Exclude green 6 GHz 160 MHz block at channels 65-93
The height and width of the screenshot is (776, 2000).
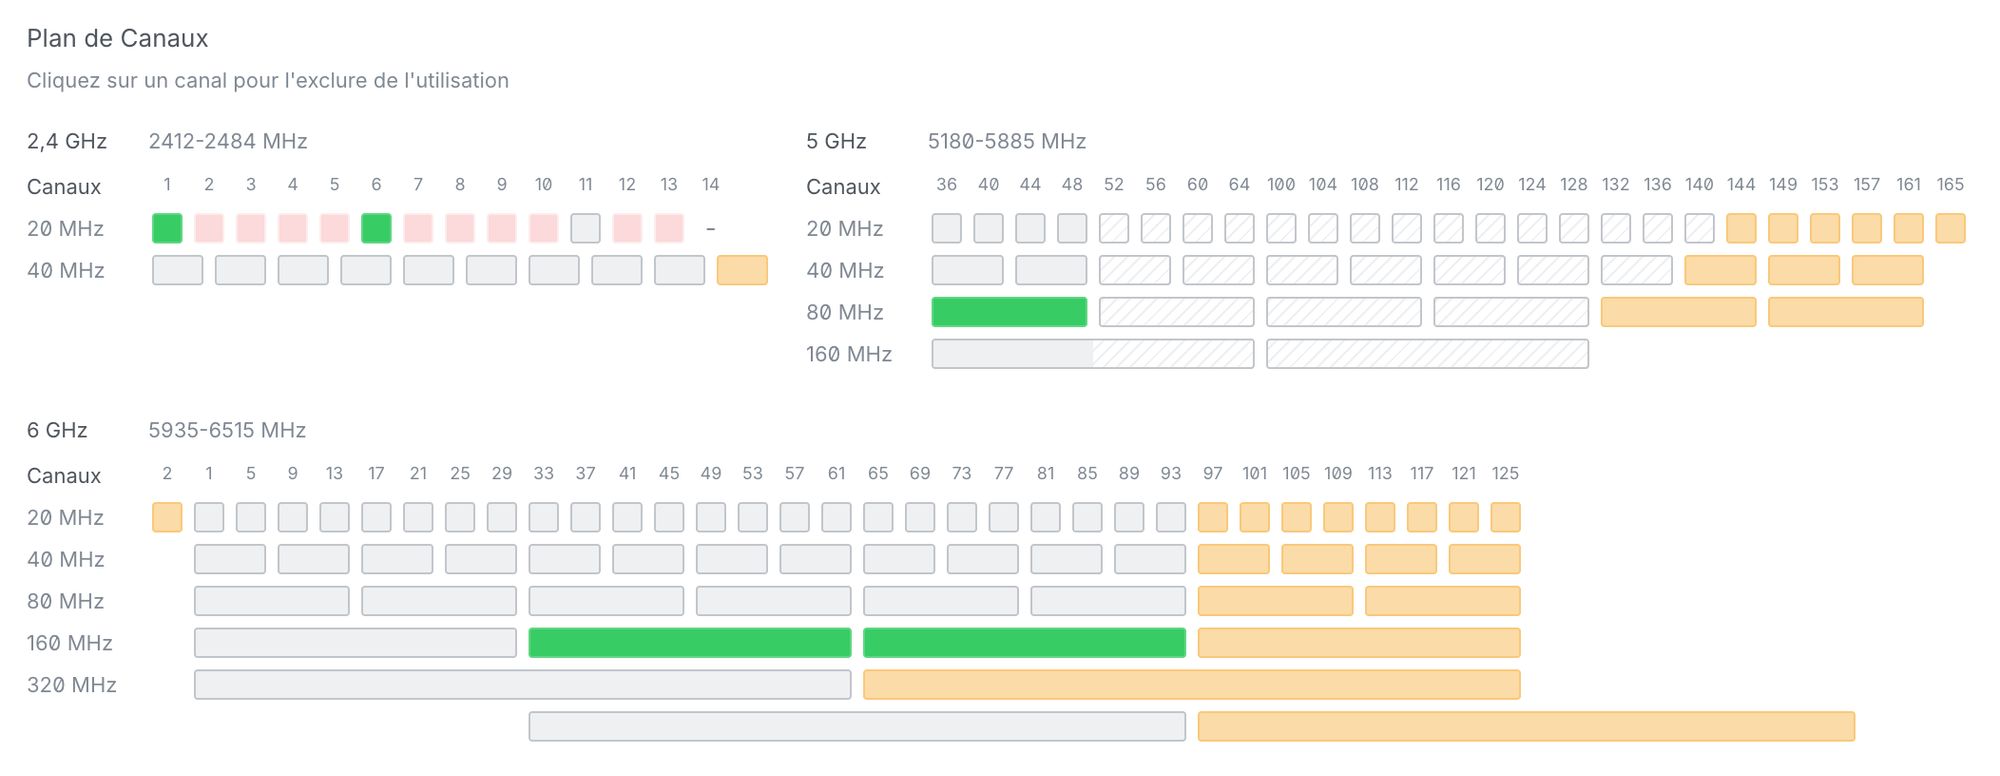click(x=1024, y=643)
